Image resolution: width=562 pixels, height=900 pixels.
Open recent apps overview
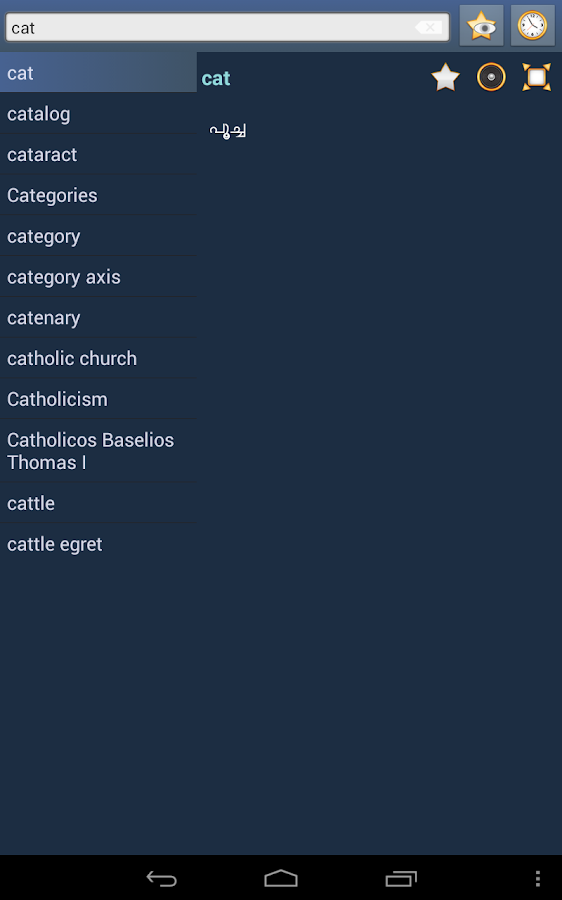[401, 878]
